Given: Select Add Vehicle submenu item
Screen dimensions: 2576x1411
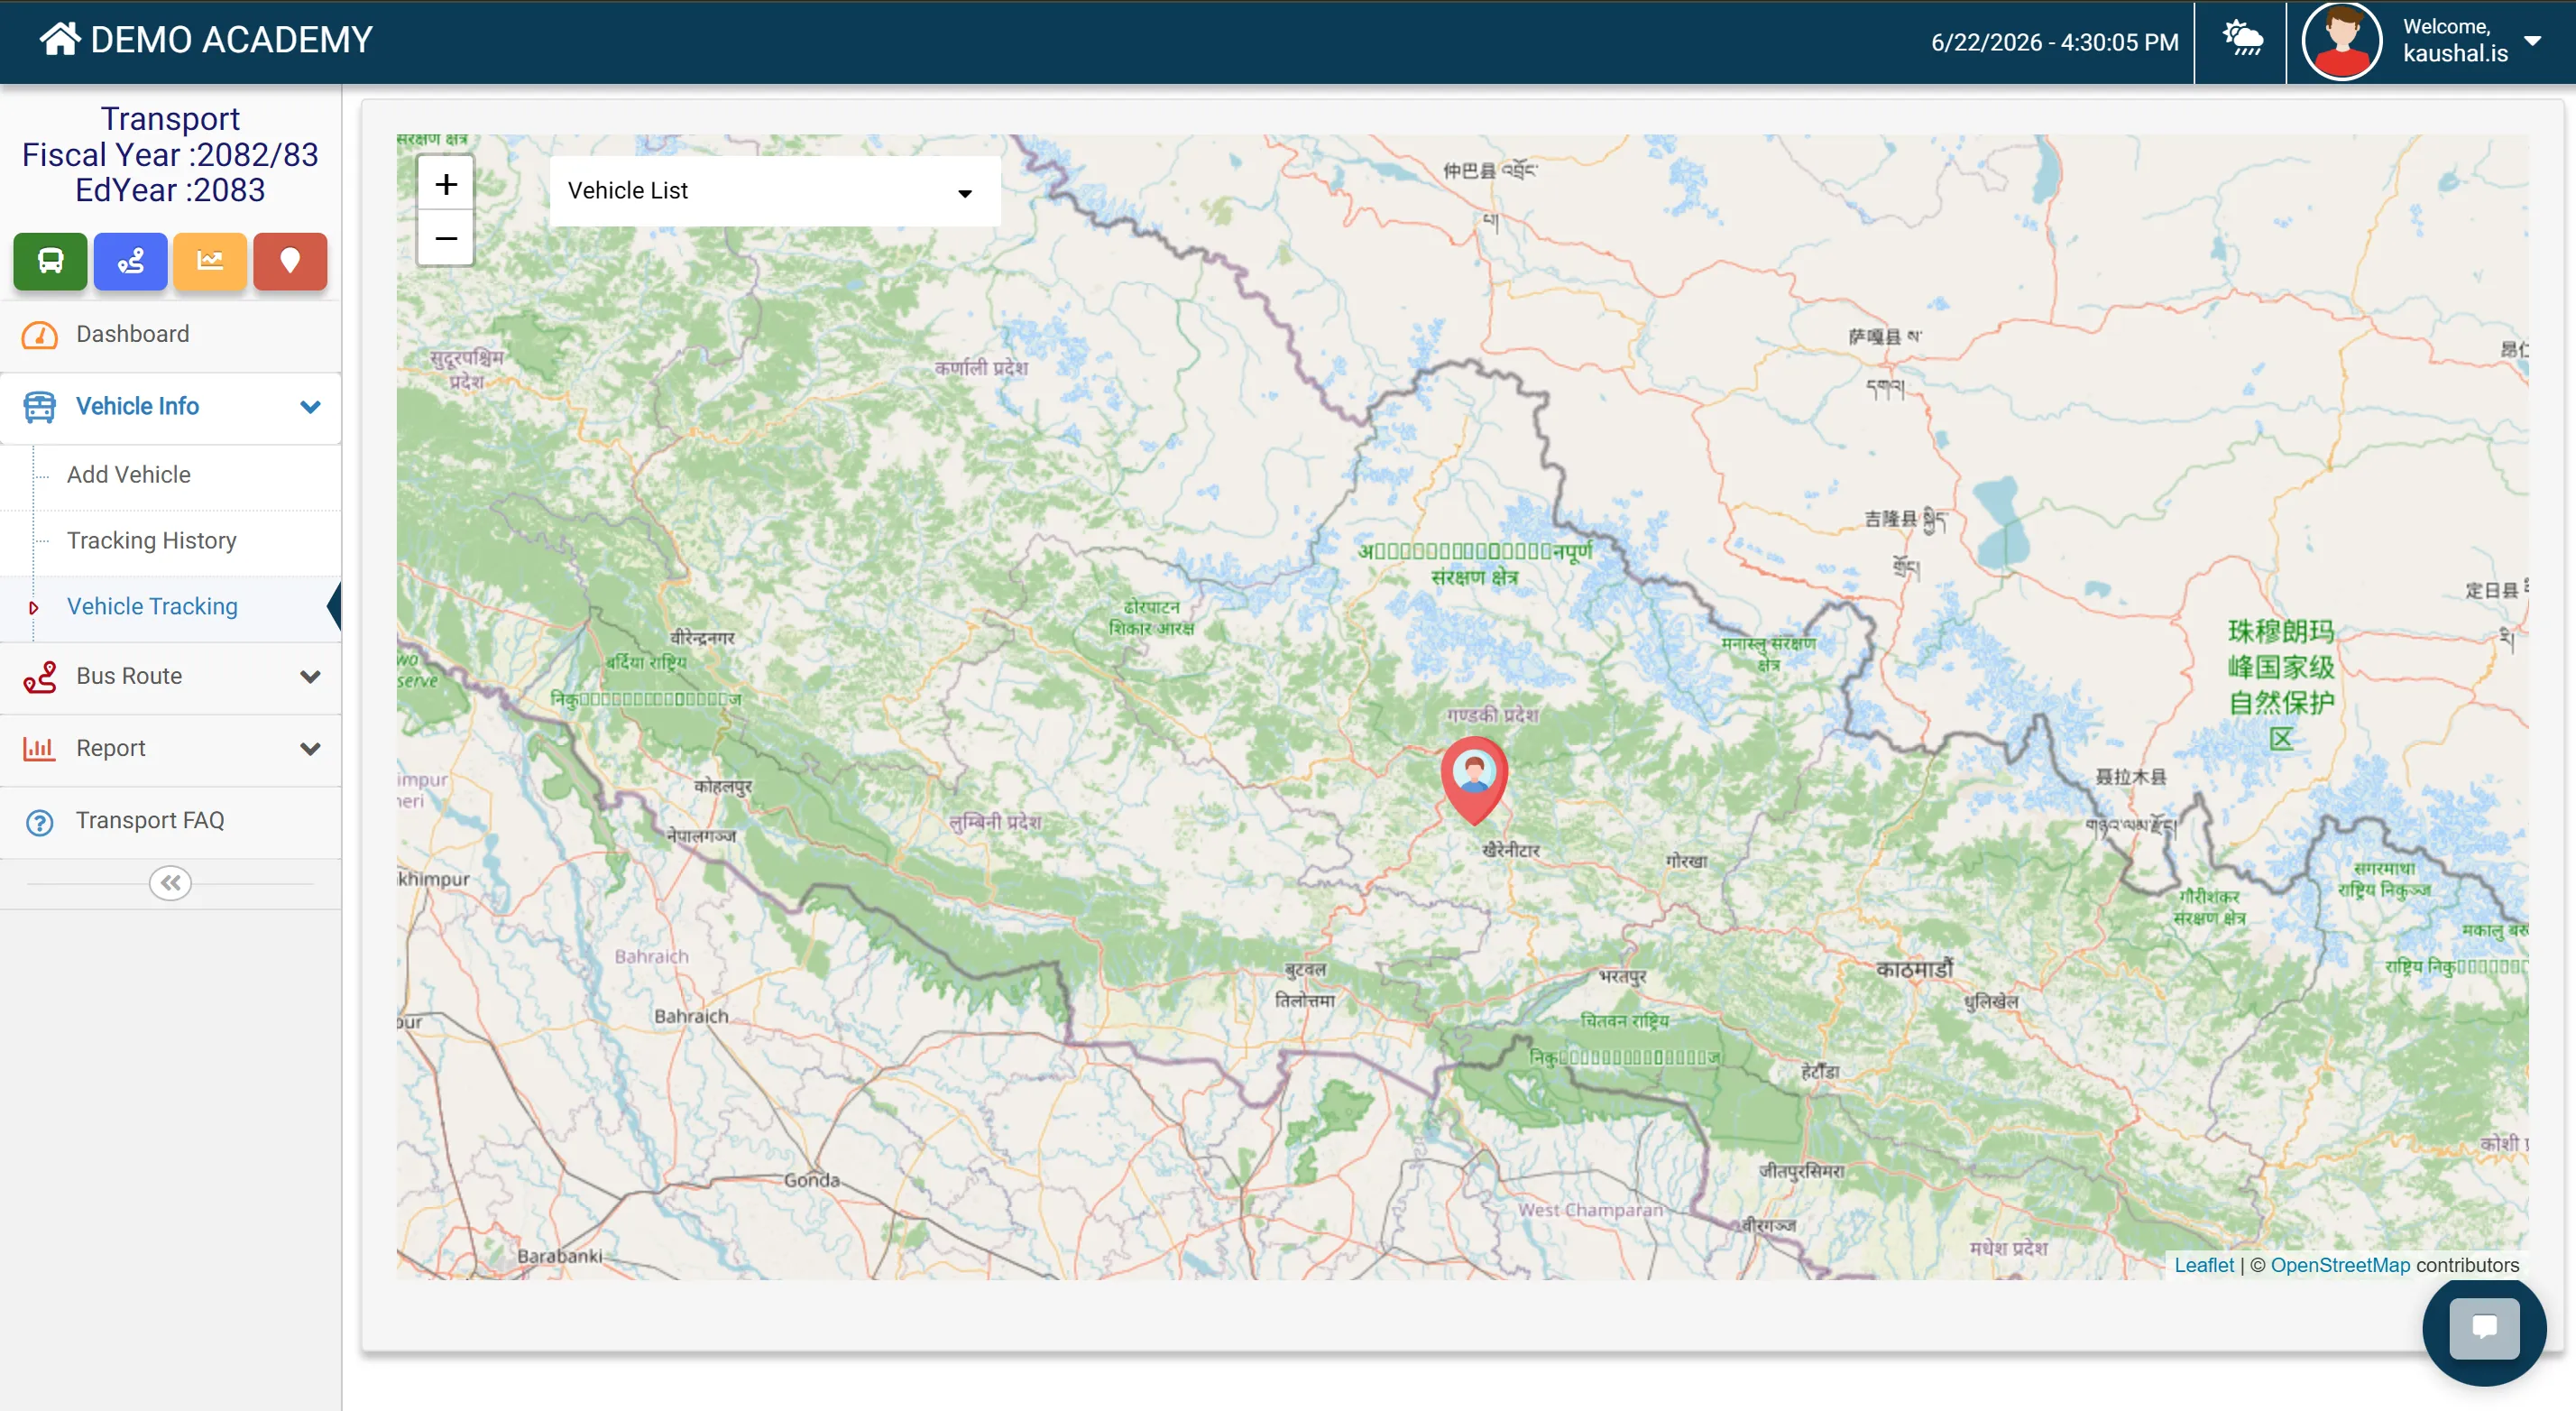Looking at the screenshot, I should [x=129, y=474].
